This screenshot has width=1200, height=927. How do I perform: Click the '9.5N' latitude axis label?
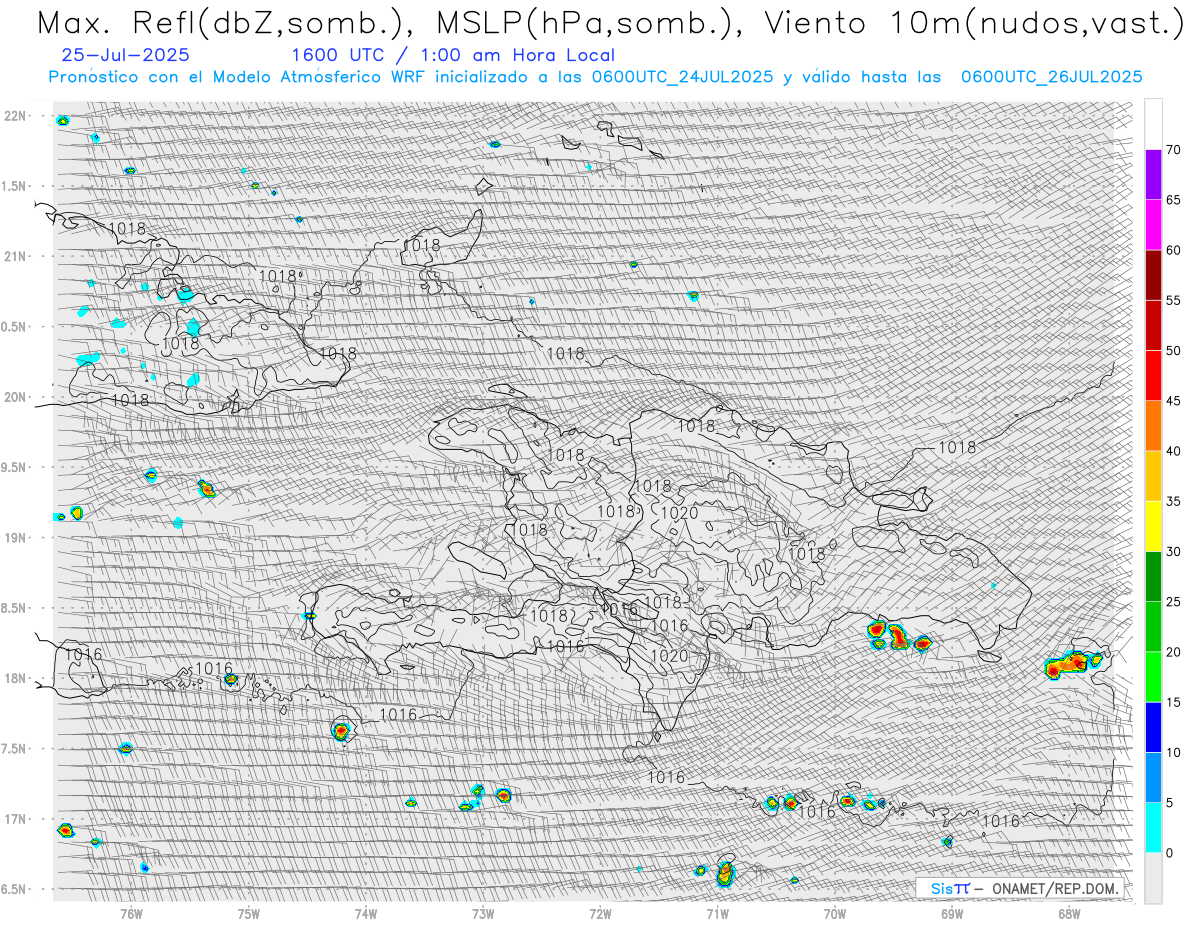pyautogui.click(x=15, y=467)
